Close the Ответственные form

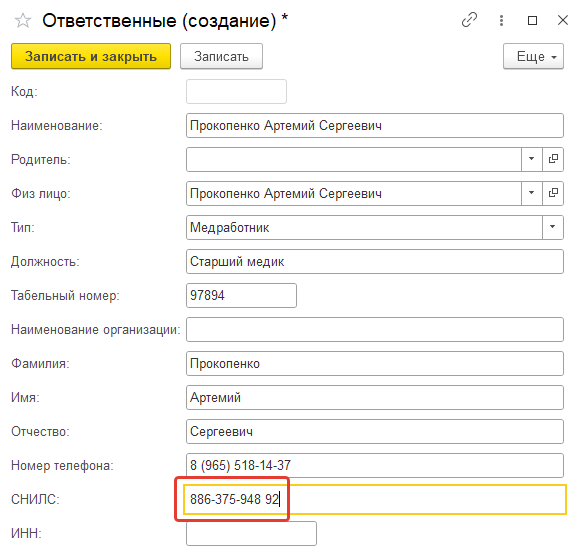pos(563,20)
